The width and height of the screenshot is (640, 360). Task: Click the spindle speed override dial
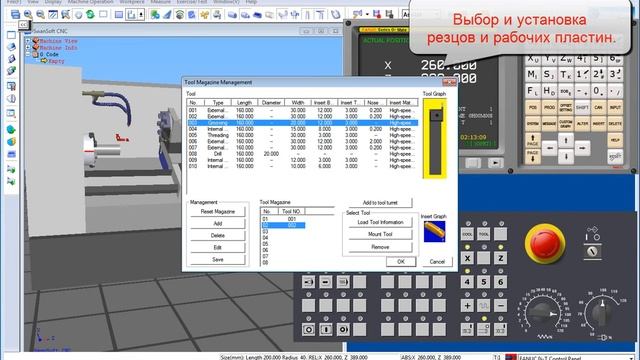601,313
